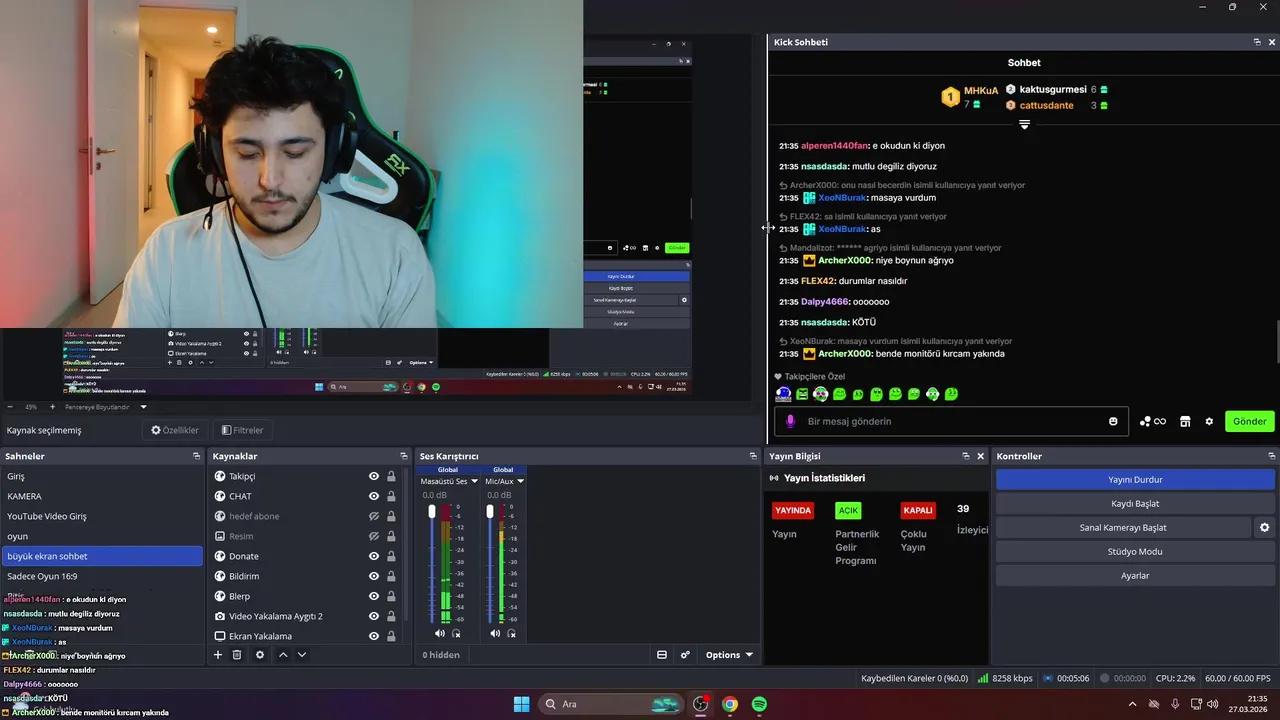Add a new source with plus icon
Screen dimensions: 1280x720
tap(217, 655)
